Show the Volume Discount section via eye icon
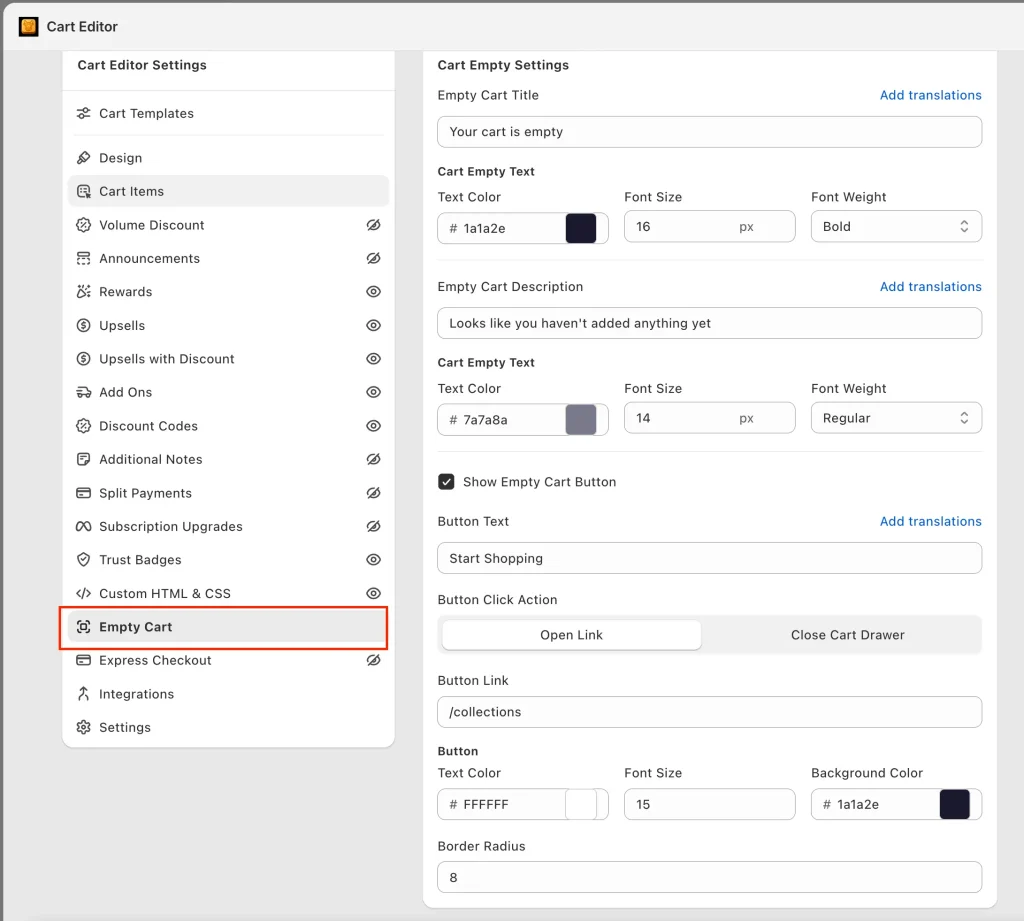This screenshot has height=921, width=1024. pos(374,225)
